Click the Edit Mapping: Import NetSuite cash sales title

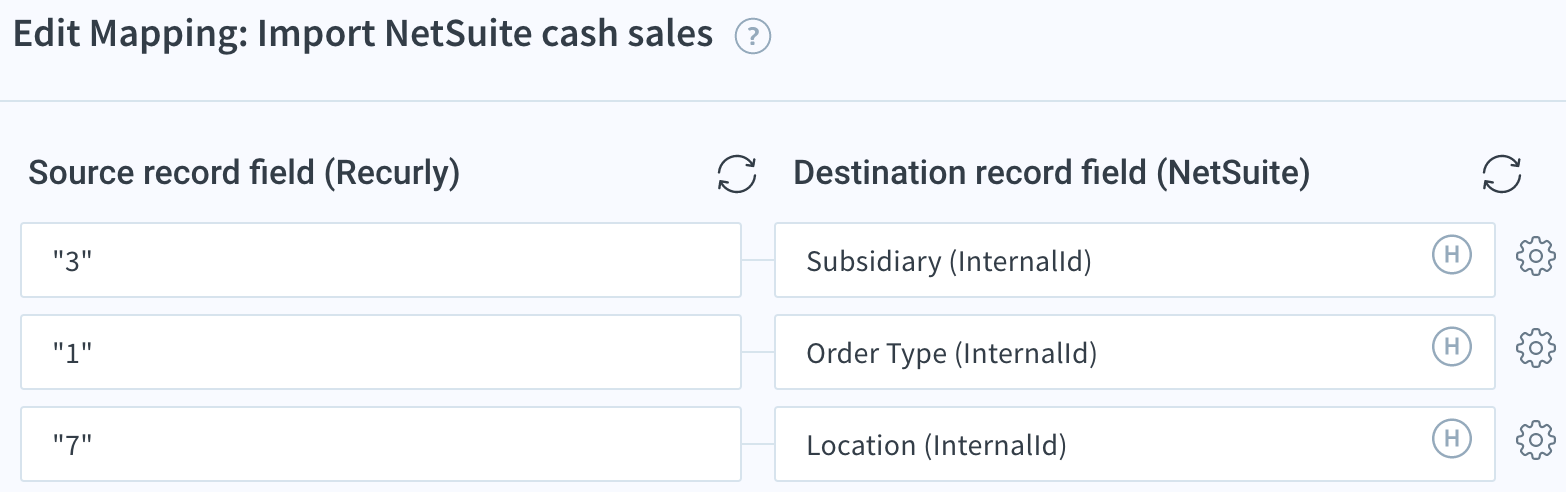363,36
